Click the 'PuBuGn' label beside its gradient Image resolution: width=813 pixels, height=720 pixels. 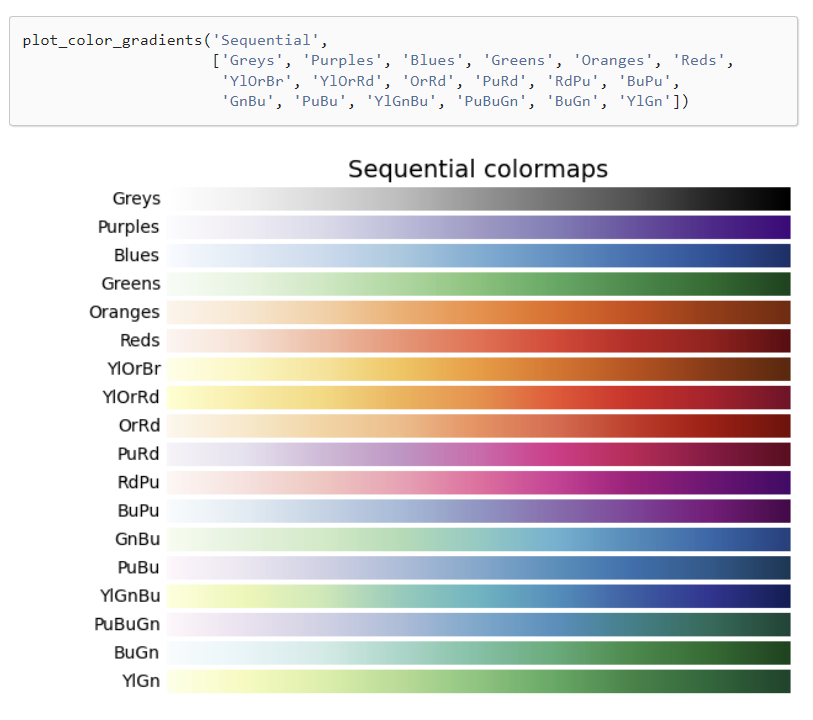tap(127, 625)
